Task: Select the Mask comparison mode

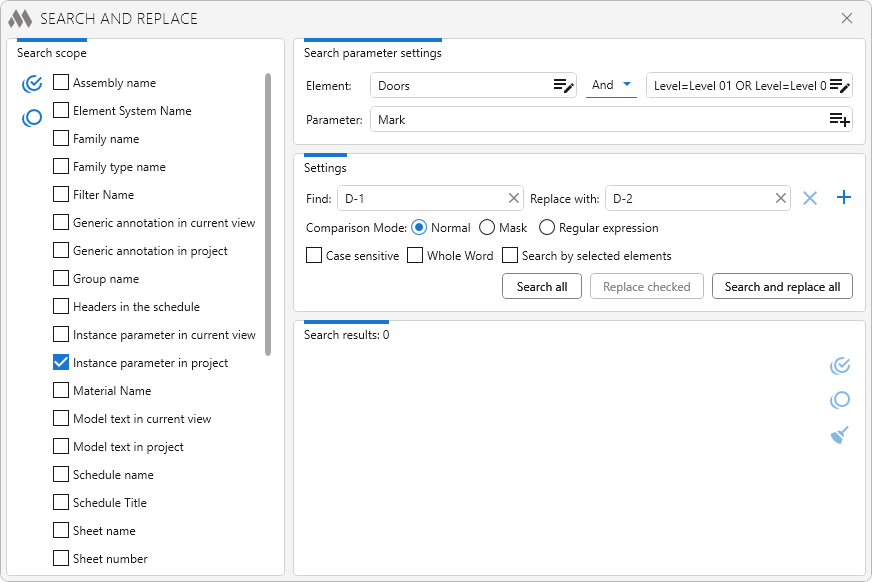Action: [x=487, y=228]
